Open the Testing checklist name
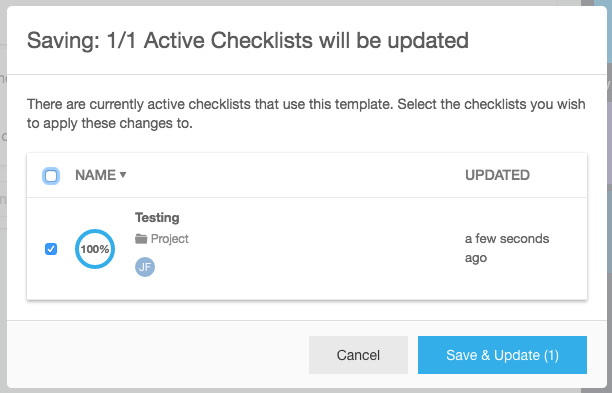The image size is (612, 393). click(x=157, y=217)
